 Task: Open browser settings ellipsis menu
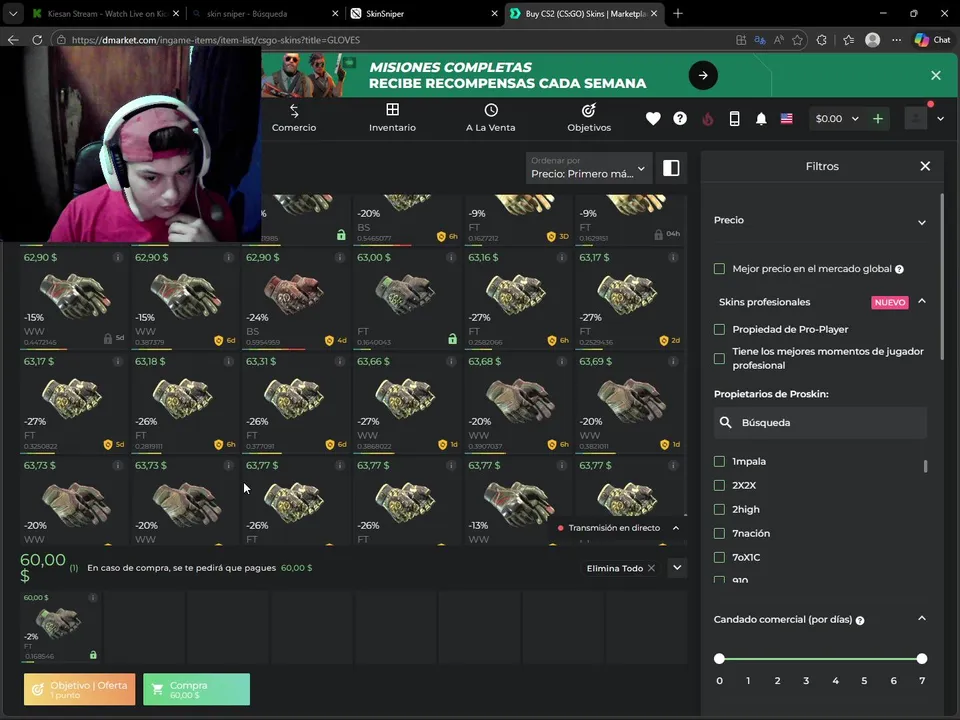tap(896, 40)
